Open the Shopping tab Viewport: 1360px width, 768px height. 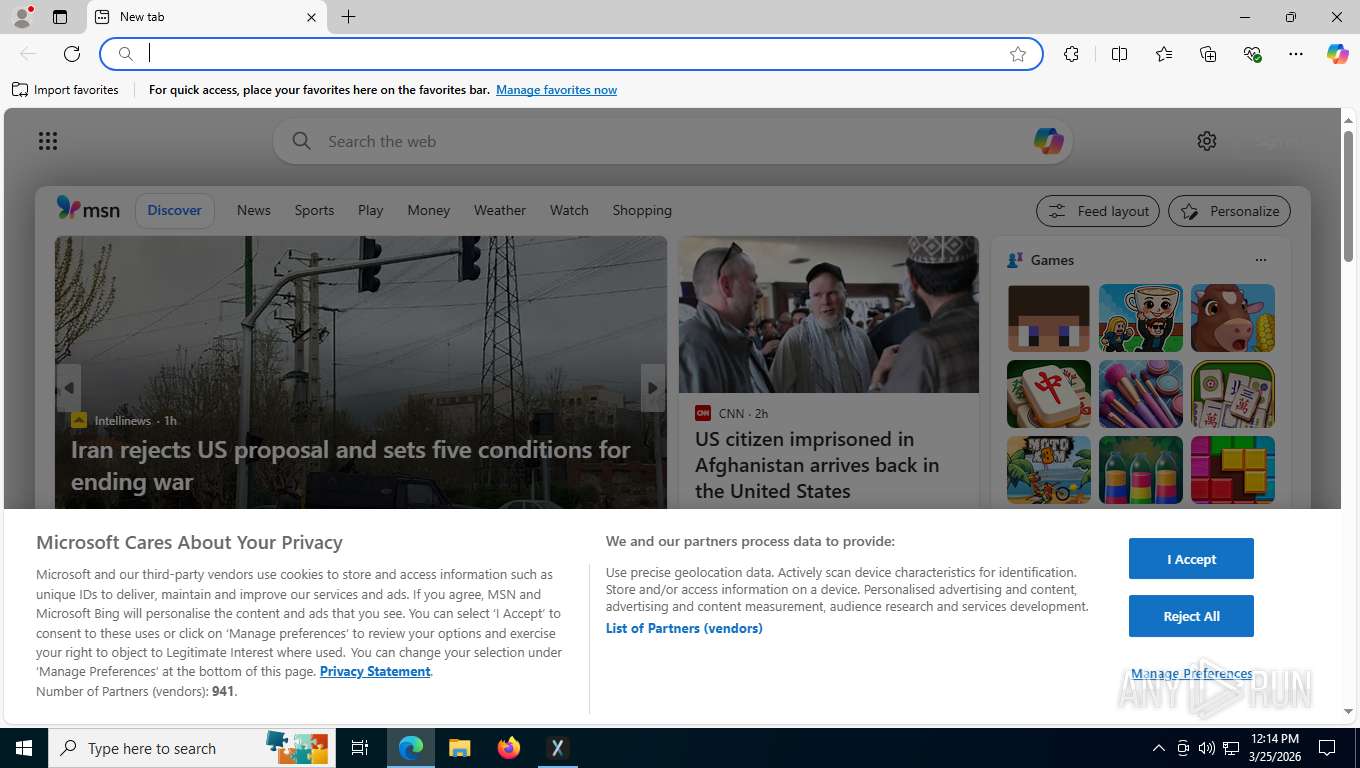(642, 210)
